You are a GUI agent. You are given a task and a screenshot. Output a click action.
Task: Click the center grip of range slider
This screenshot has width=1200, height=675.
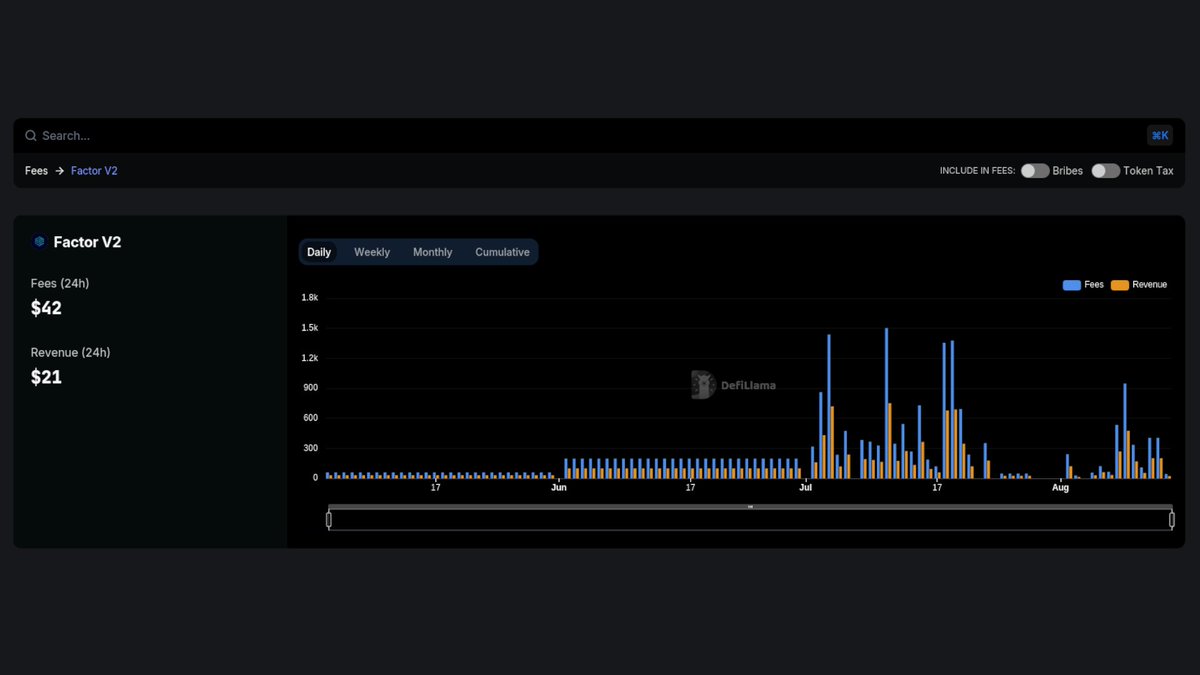point(750,507)
